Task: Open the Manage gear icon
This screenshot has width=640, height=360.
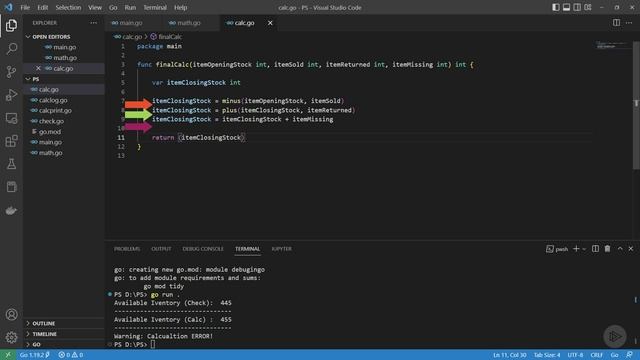Action: (x=11, y=337)
